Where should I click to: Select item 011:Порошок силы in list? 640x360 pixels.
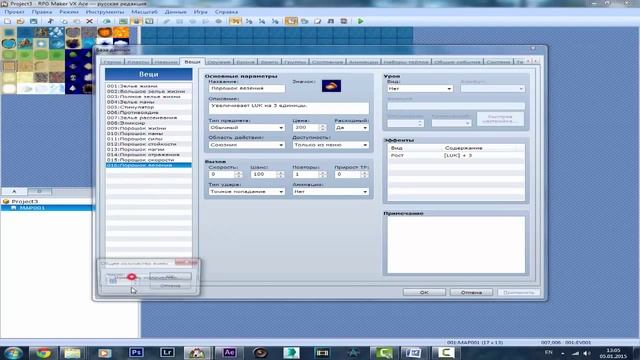click(149, 139)
